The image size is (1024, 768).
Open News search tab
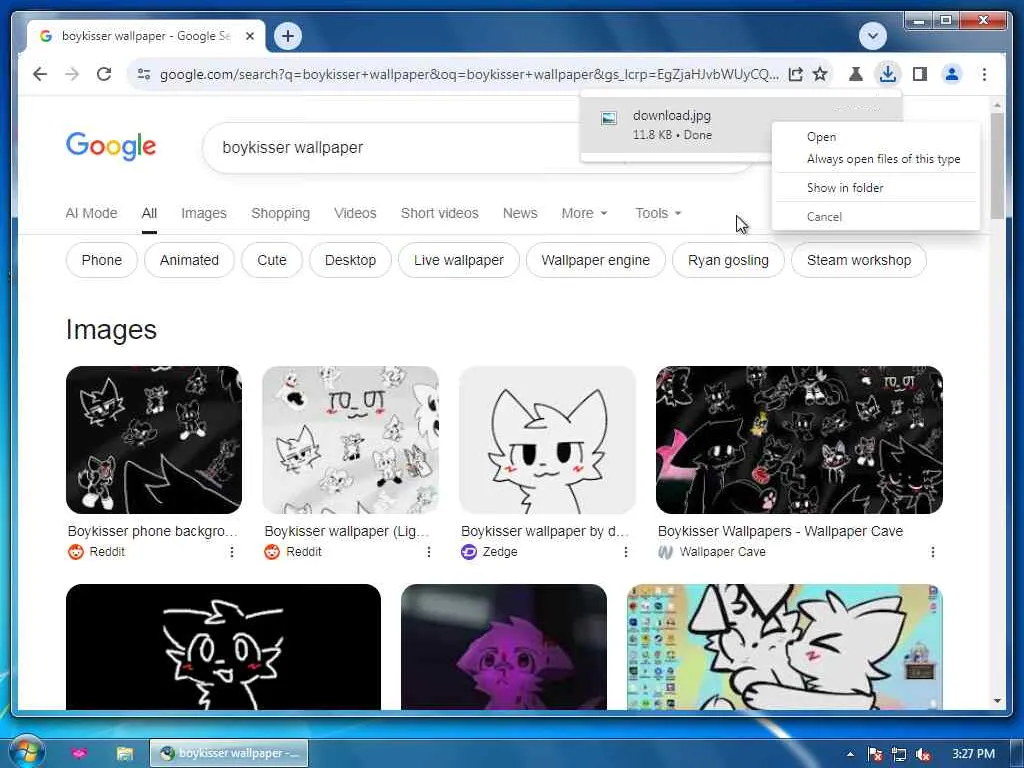520,214
